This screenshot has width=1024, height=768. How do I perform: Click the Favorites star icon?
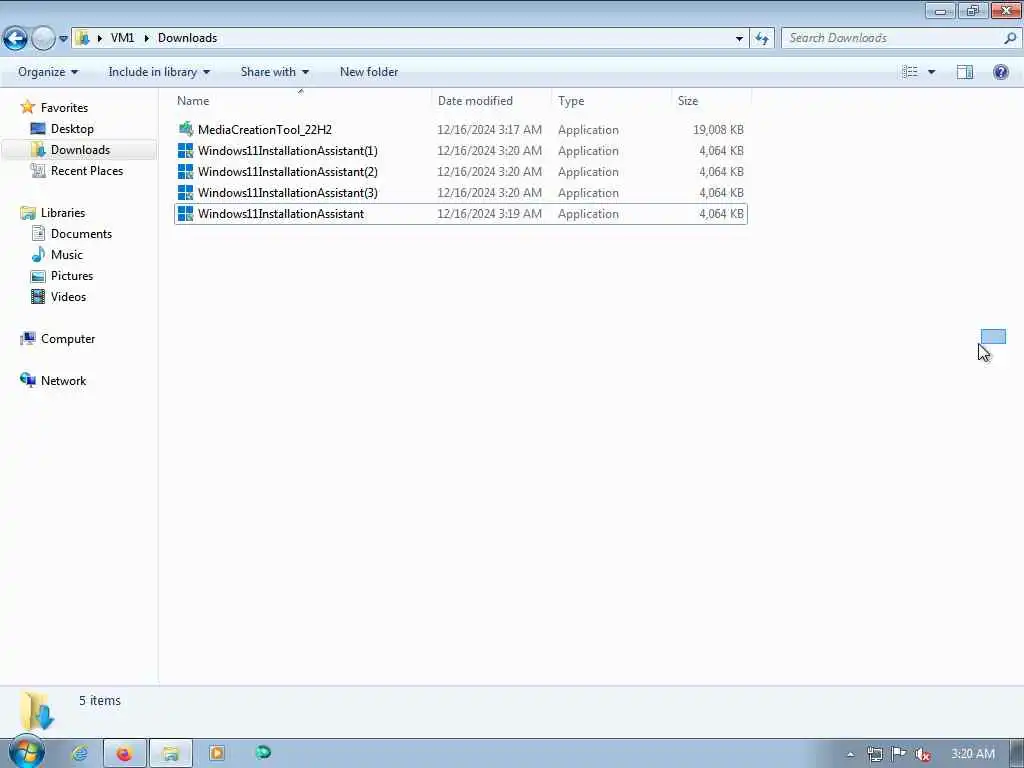click(27, 107)
